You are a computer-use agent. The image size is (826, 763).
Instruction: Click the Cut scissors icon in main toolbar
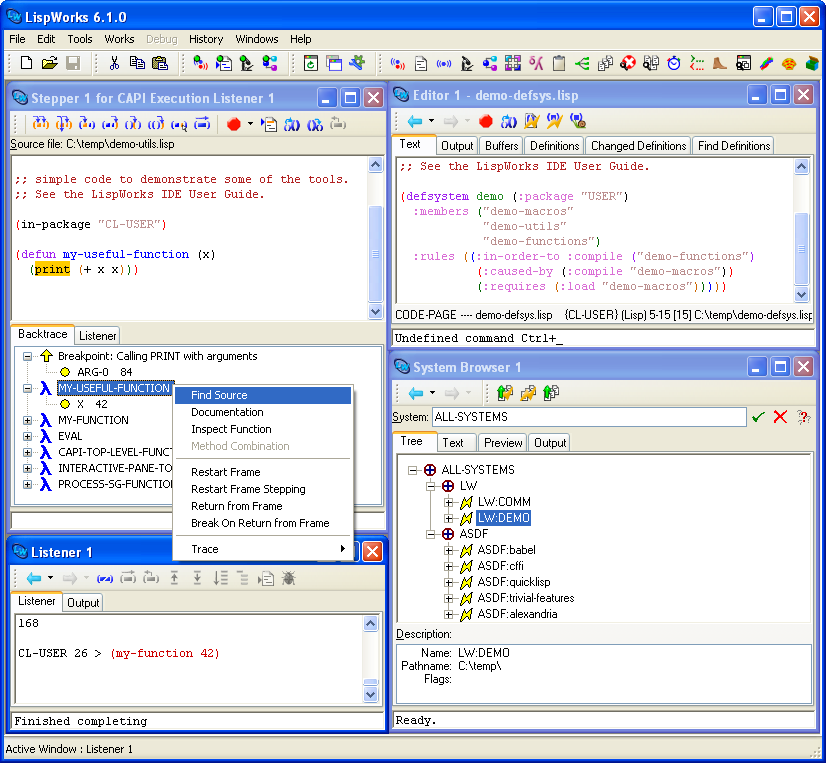[114, 63]
